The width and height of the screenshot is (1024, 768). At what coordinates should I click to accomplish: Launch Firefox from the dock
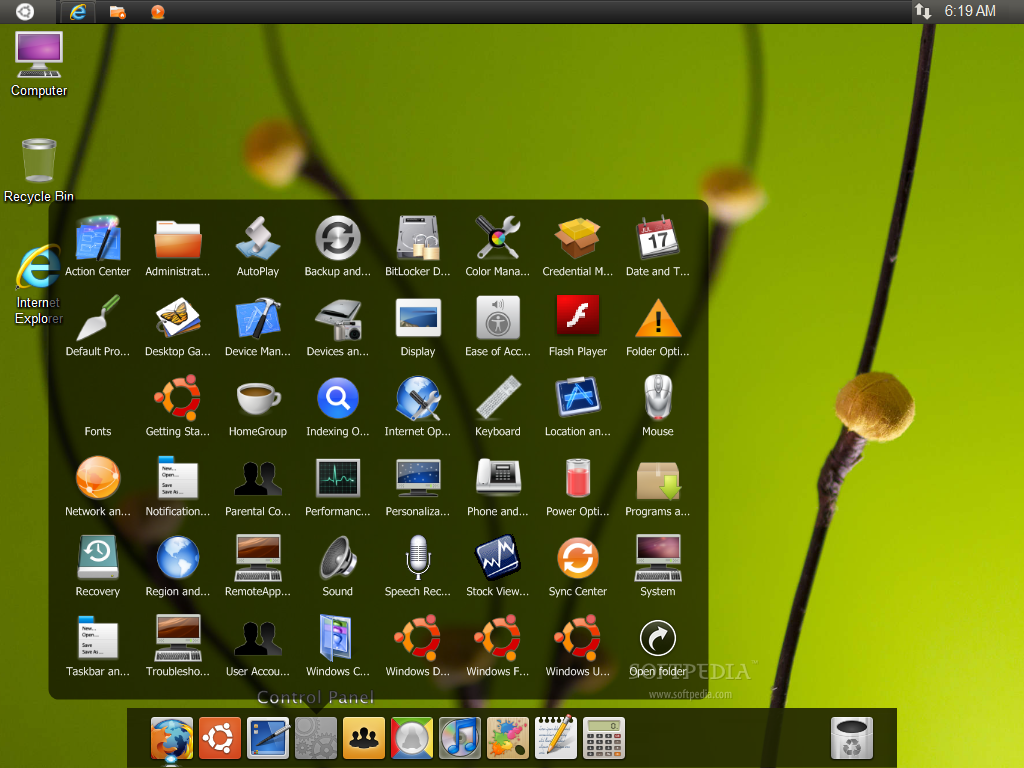point(172,739)
